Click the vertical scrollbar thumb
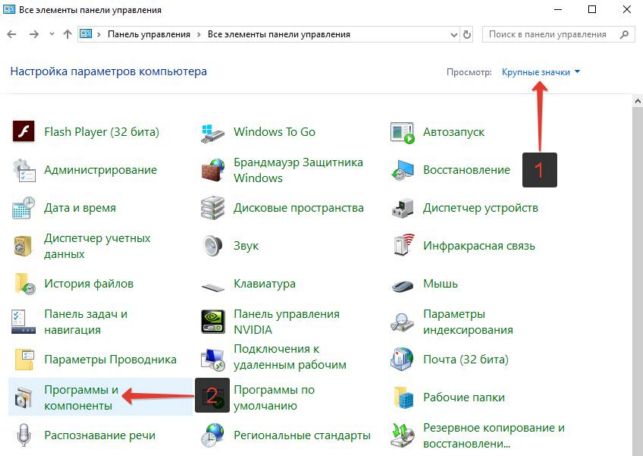Image resolution: width=643 pixels, height=456 pixels. click(638, 281)
